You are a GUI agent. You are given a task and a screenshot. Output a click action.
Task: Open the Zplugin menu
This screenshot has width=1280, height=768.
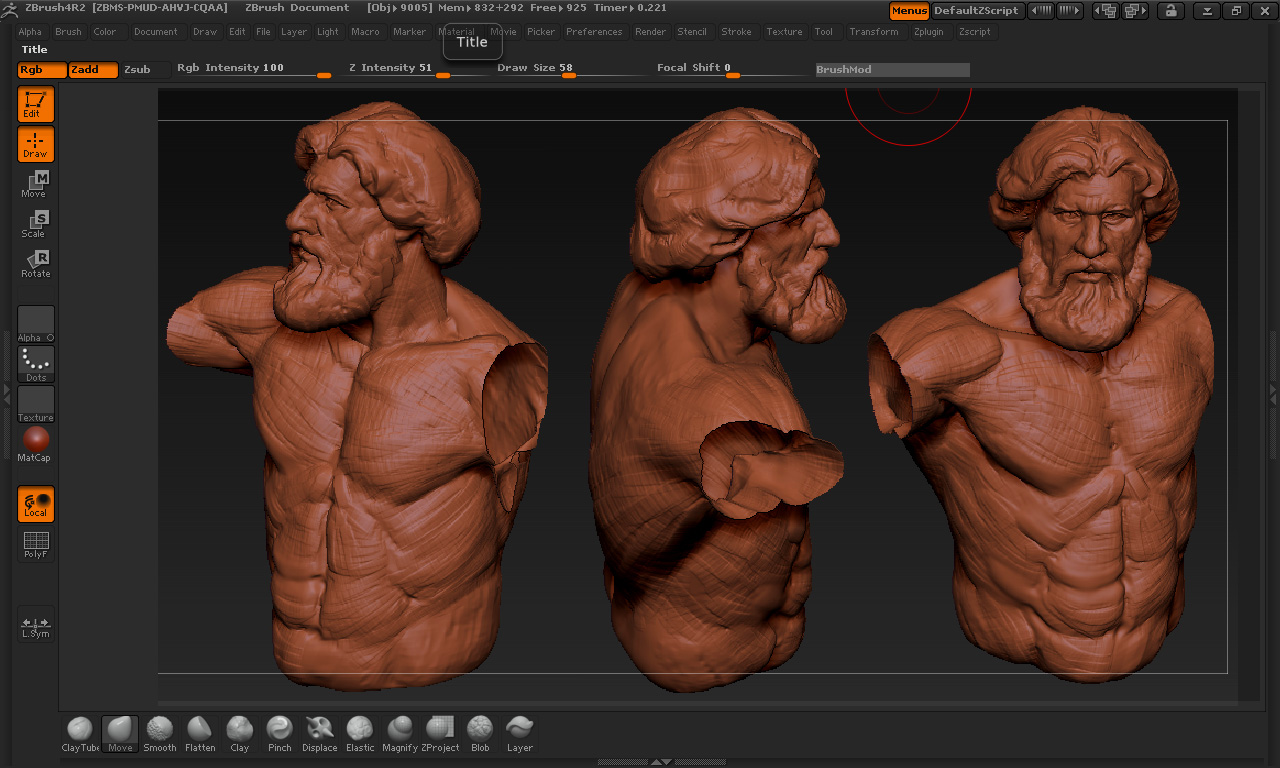[x=928, y=32]
